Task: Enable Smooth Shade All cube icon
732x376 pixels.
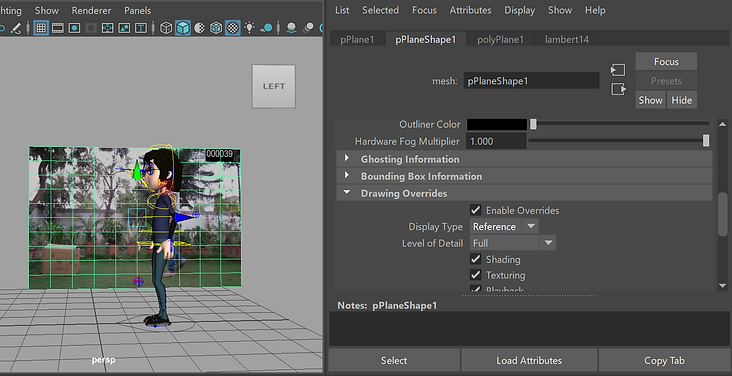Action: (183, 28)
